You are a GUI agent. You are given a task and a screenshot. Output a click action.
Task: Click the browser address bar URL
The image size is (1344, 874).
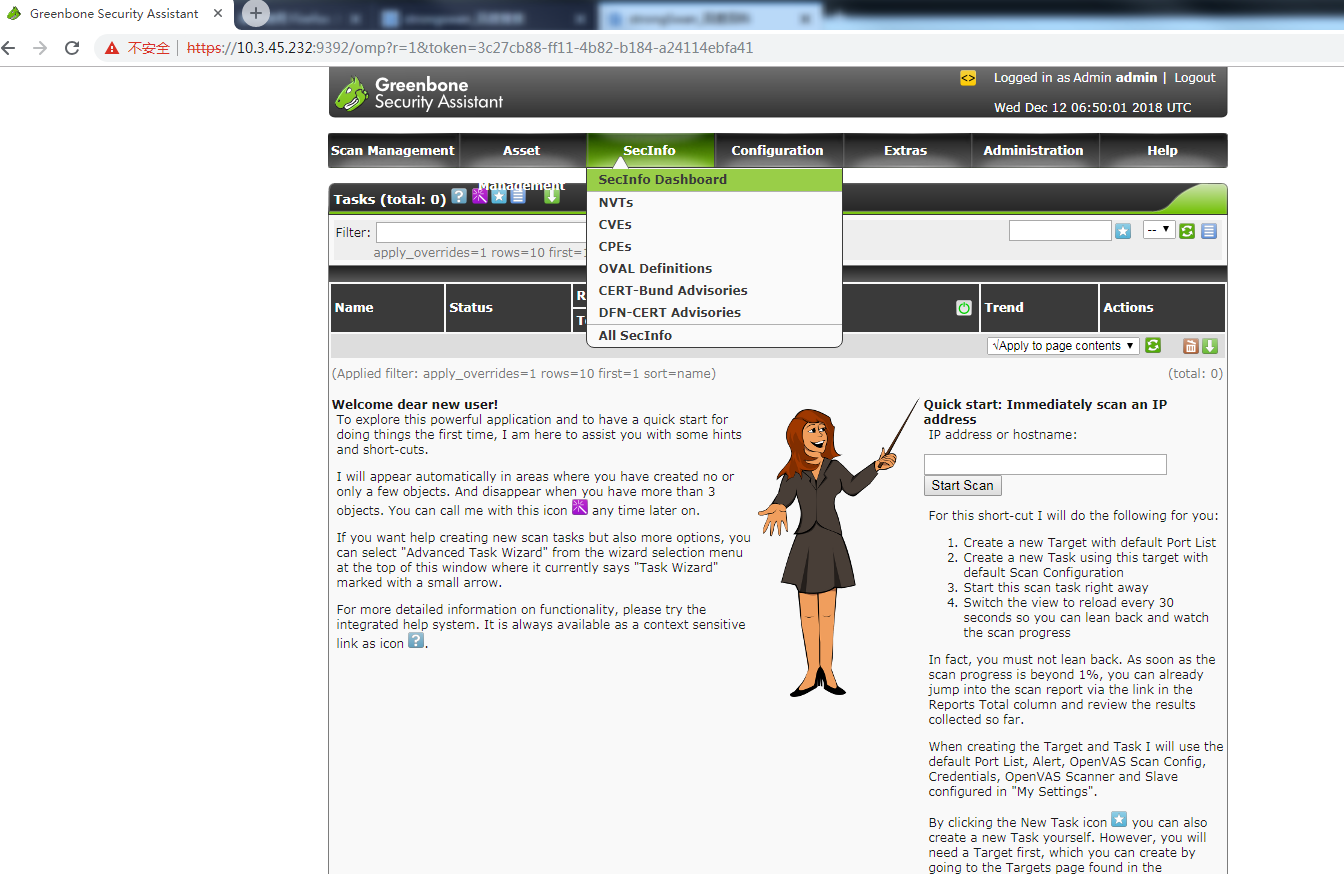point(470,47)
